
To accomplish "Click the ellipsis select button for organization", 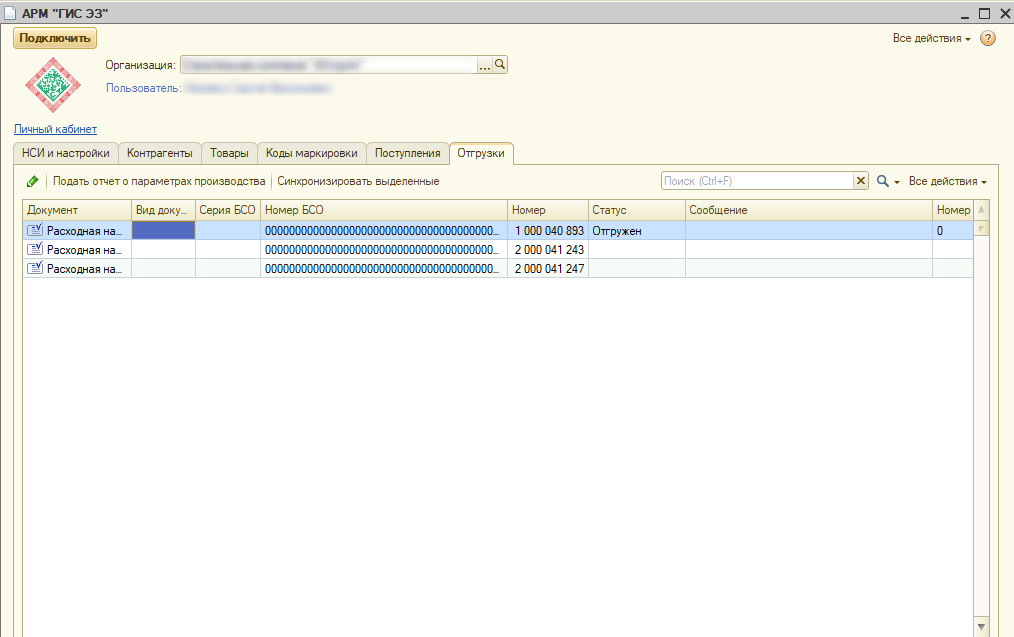I will 485,65.
